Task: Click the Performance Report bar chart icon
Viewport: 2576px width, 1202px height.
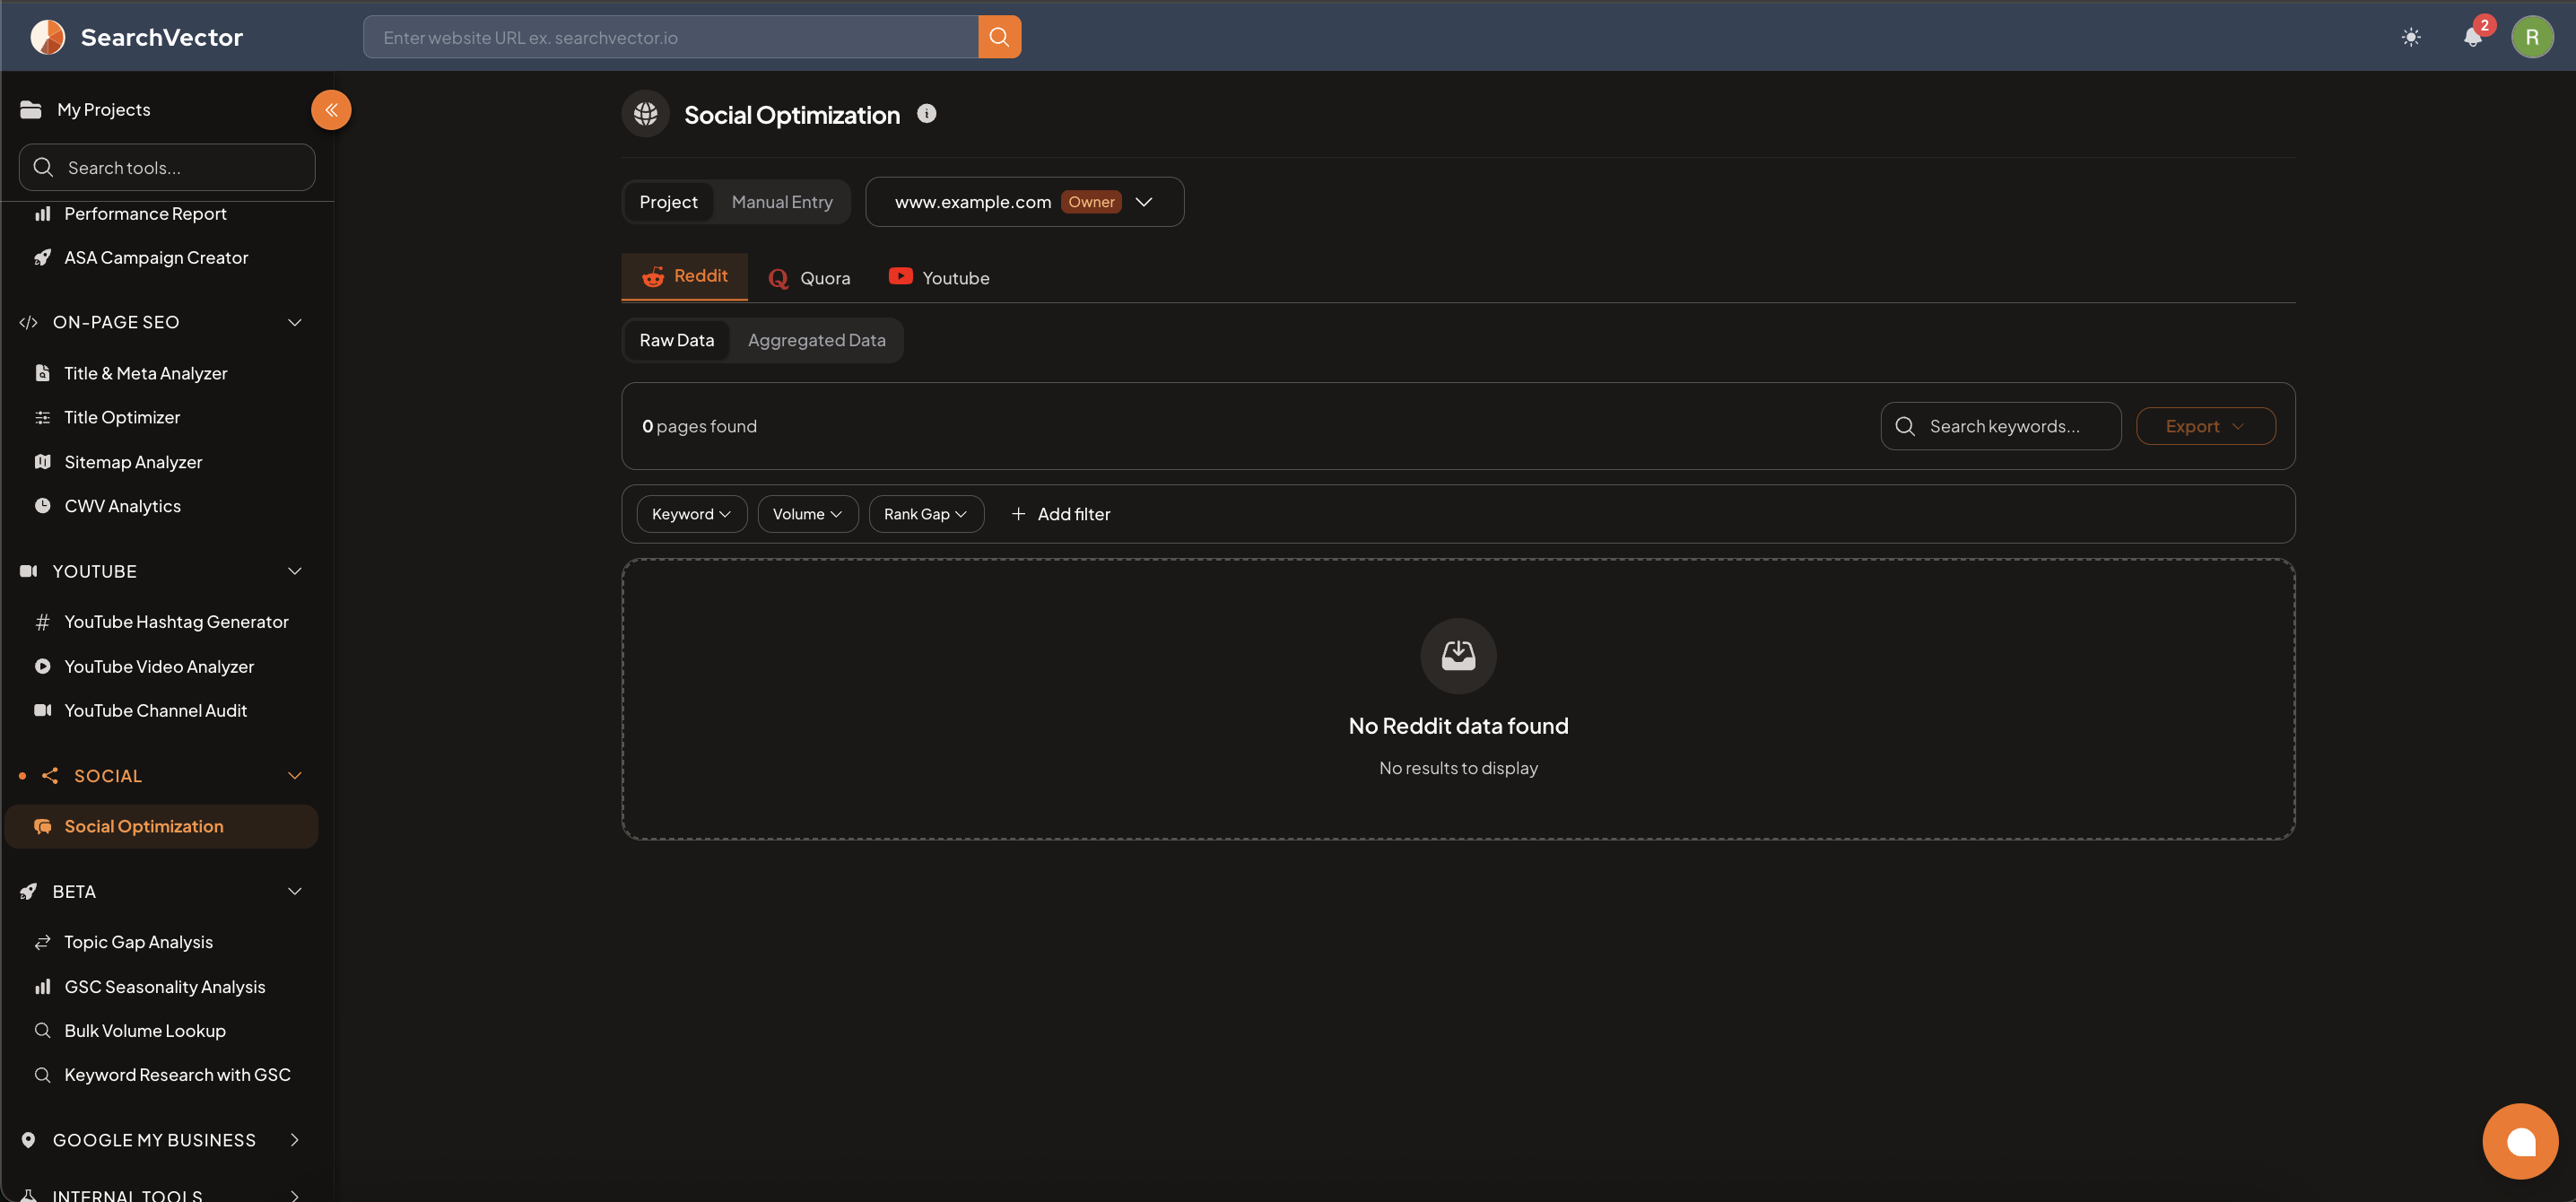Action: point(43,214)
